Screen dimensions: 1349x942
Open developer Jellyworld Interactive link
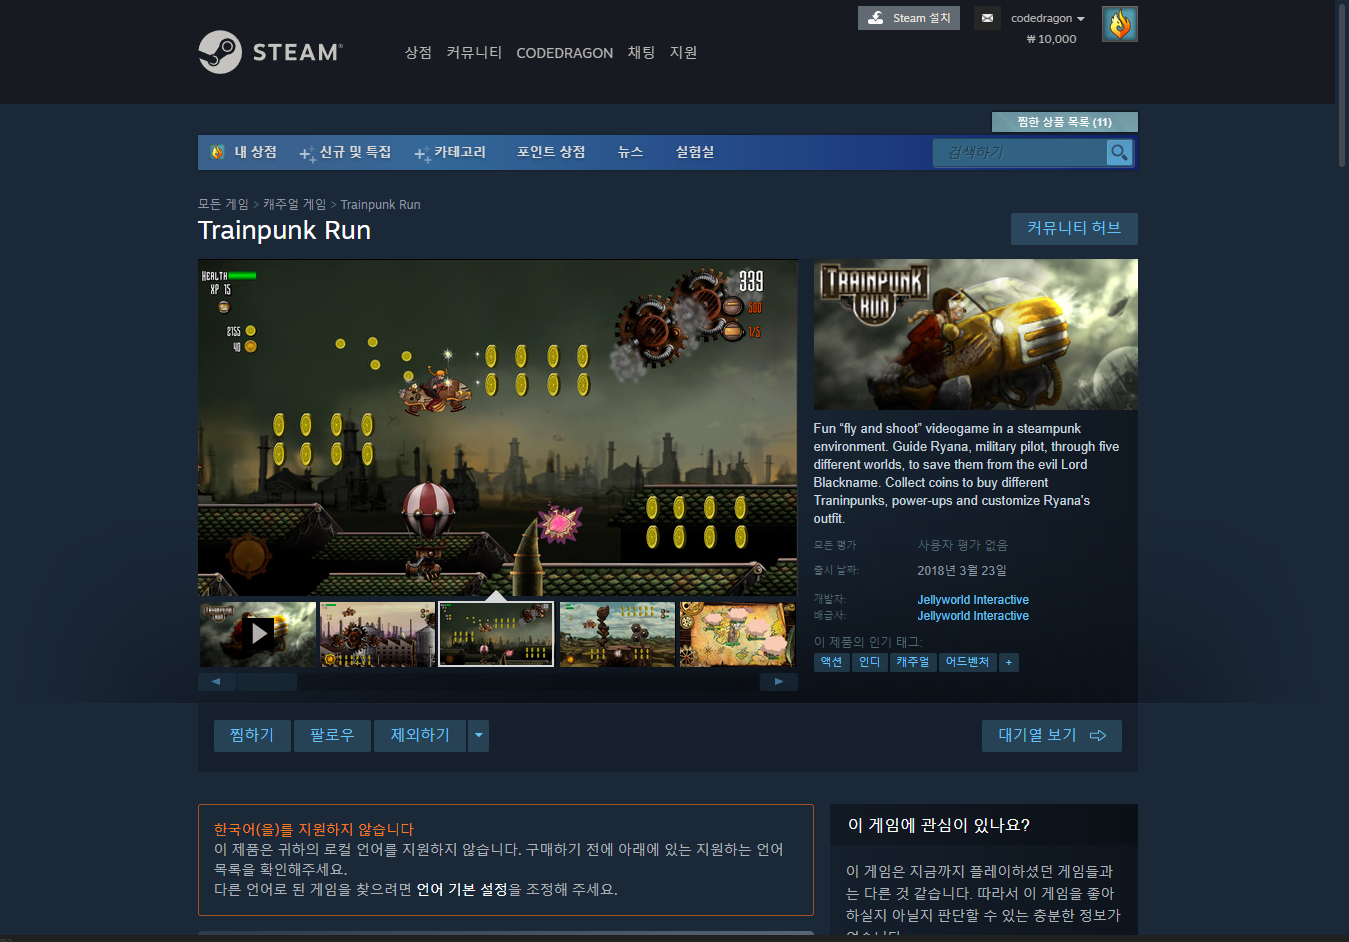973,600
